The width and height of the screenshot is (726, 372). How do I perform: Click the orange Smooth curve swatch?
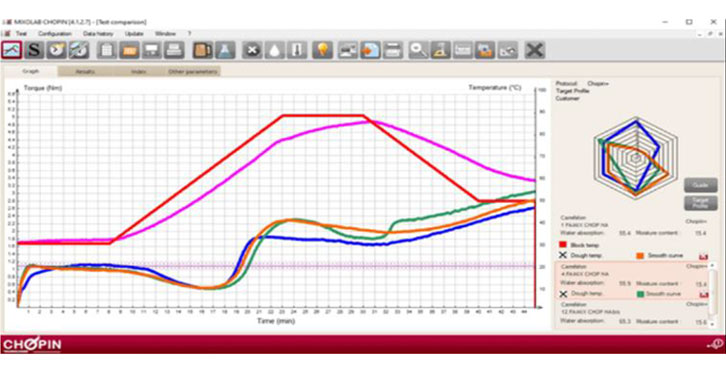point(640,255)
